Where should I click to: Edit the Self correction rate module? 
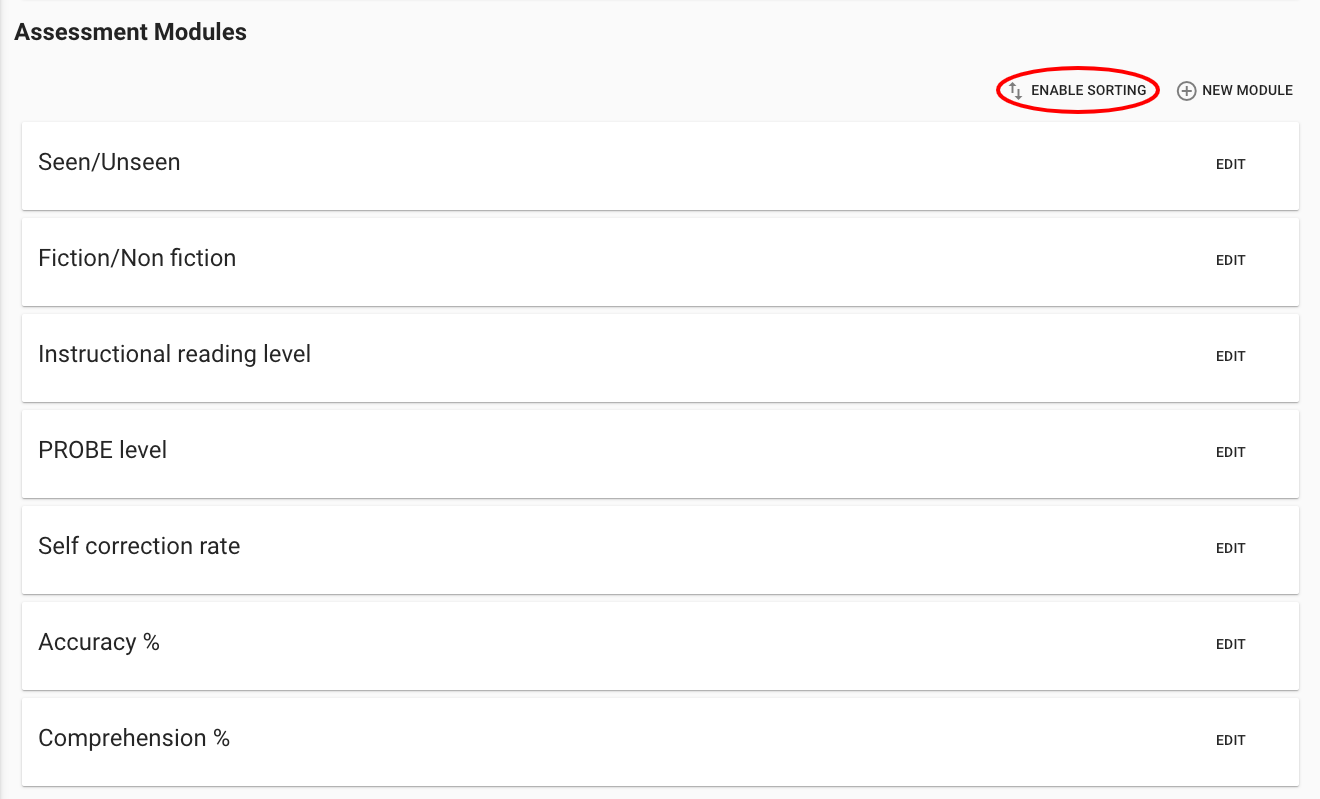point(1230,549)
